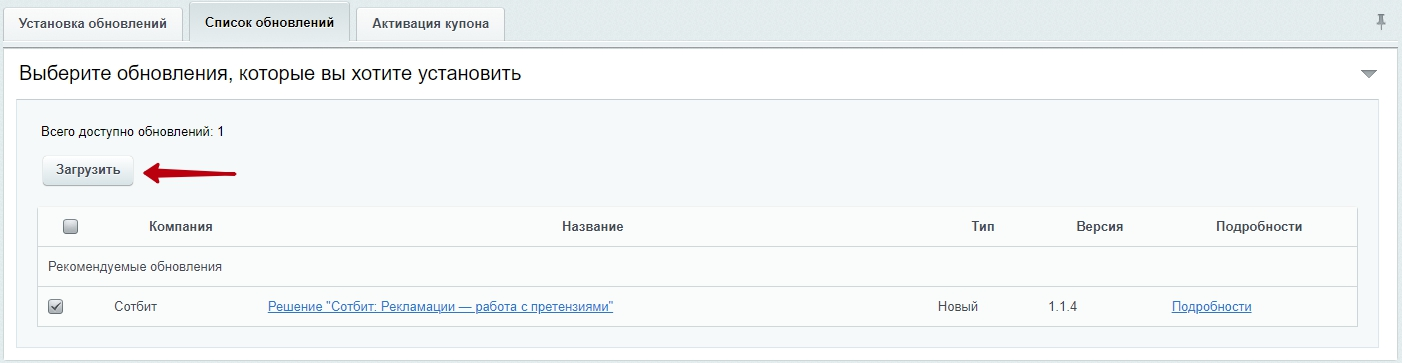Click the Новый type cell

click(958, 307)
